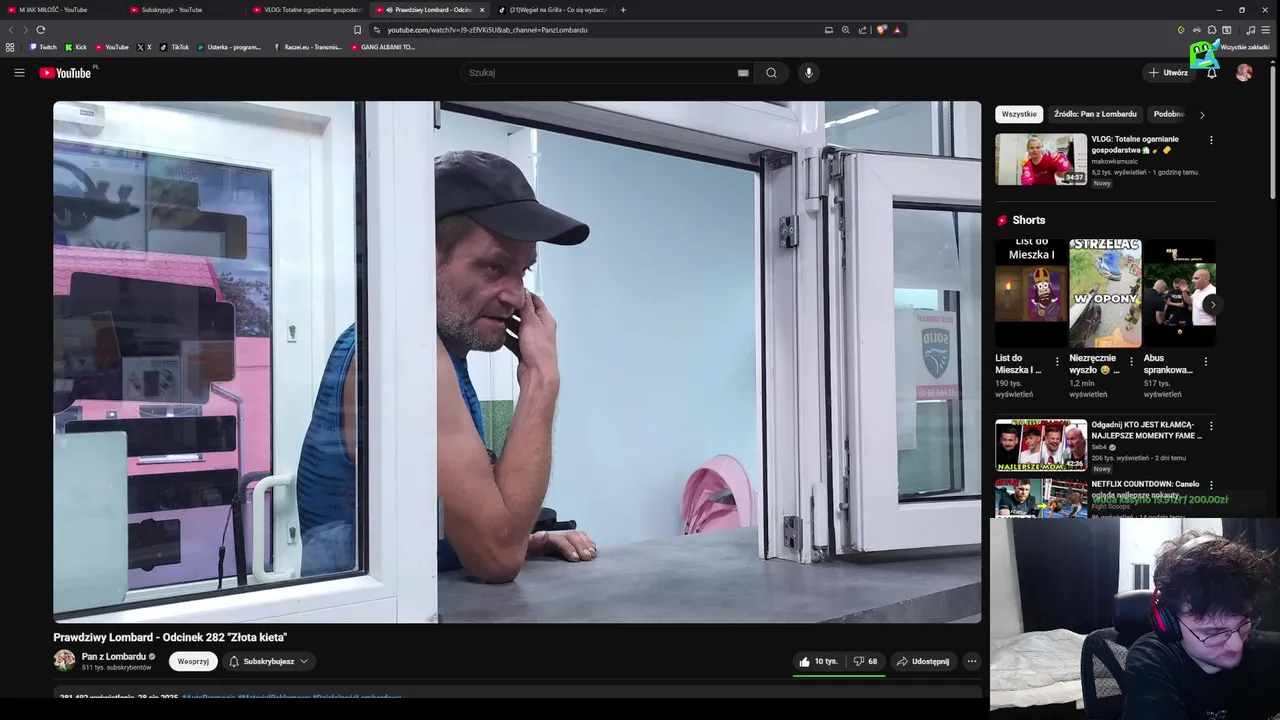
Task: Open Usterka bookmark
Action: (229, 47)
